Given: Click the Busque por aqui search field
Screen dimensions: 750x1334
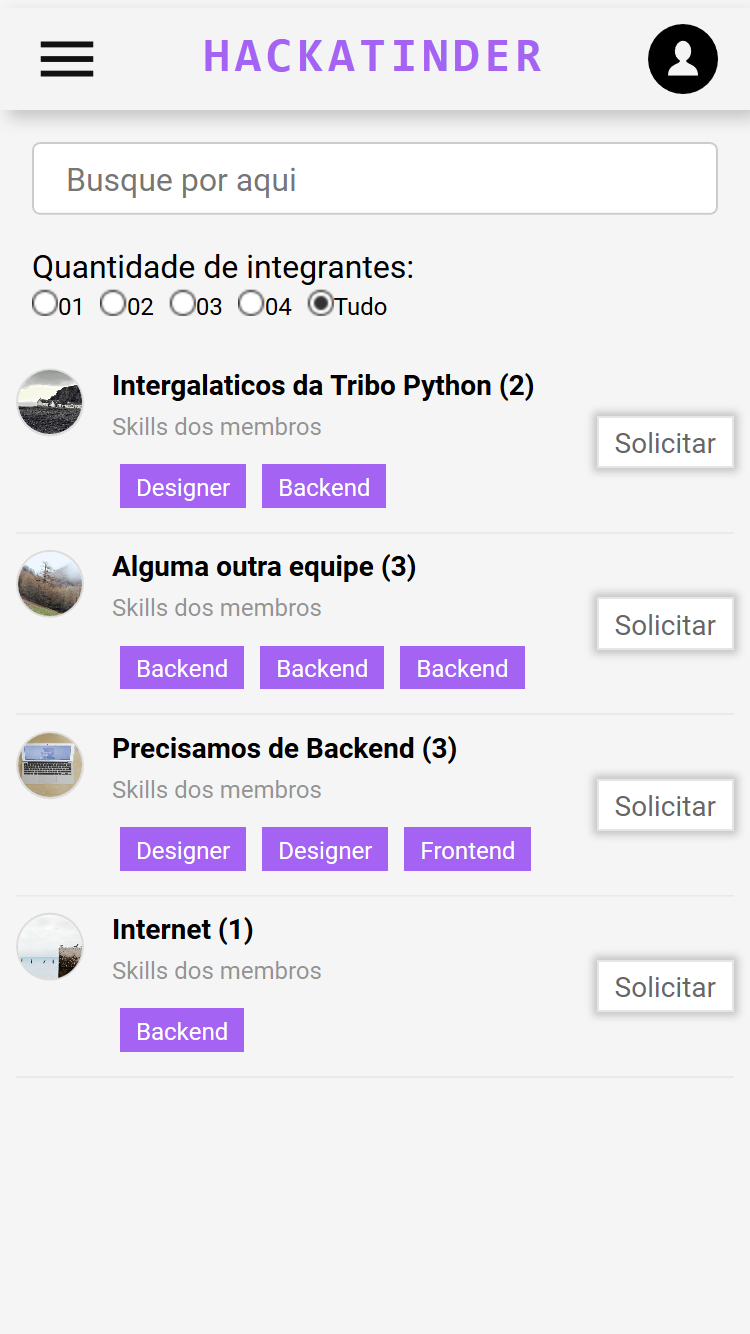Looking at the screenshot, I should pos(375,178).
